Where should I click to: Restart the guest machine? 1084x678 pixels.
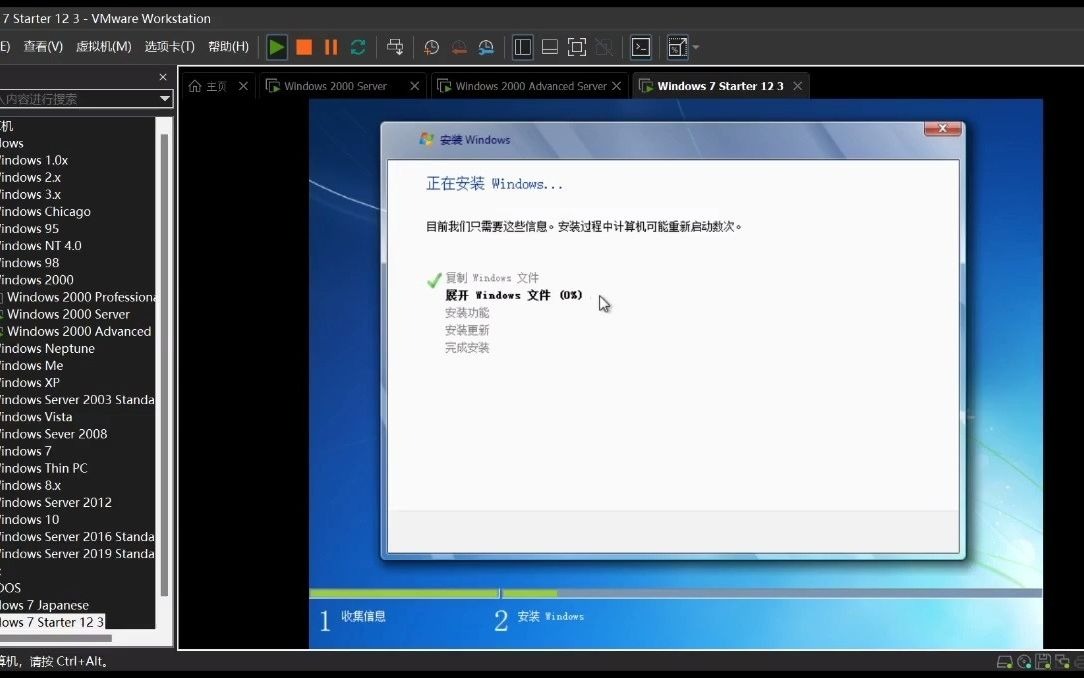point(357,47)
